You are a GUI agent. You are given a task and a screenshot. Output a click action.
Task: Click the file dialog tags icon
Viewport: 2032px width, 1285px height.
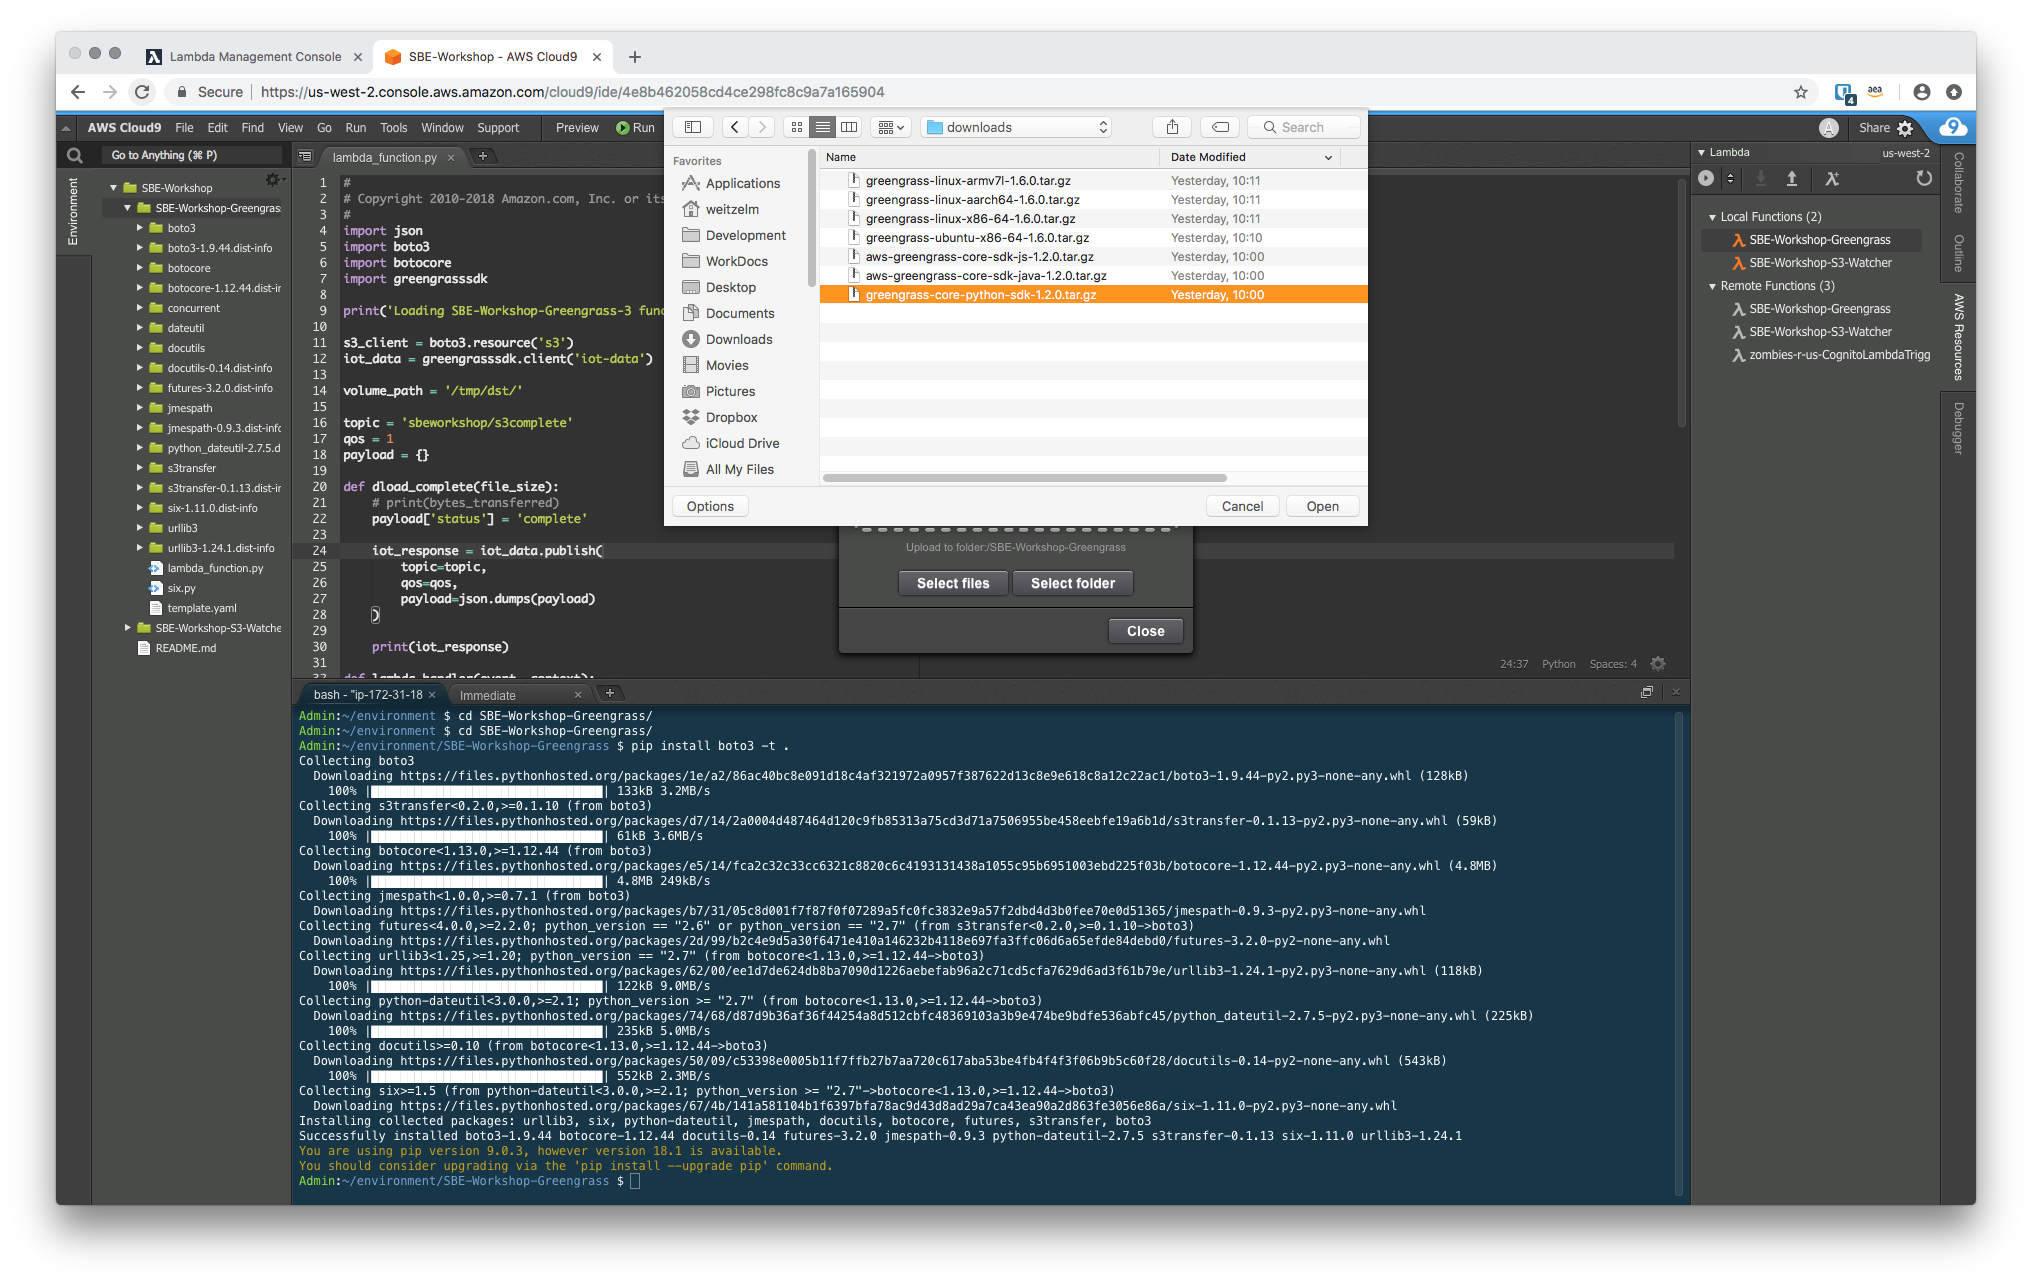coord(1220,127)
